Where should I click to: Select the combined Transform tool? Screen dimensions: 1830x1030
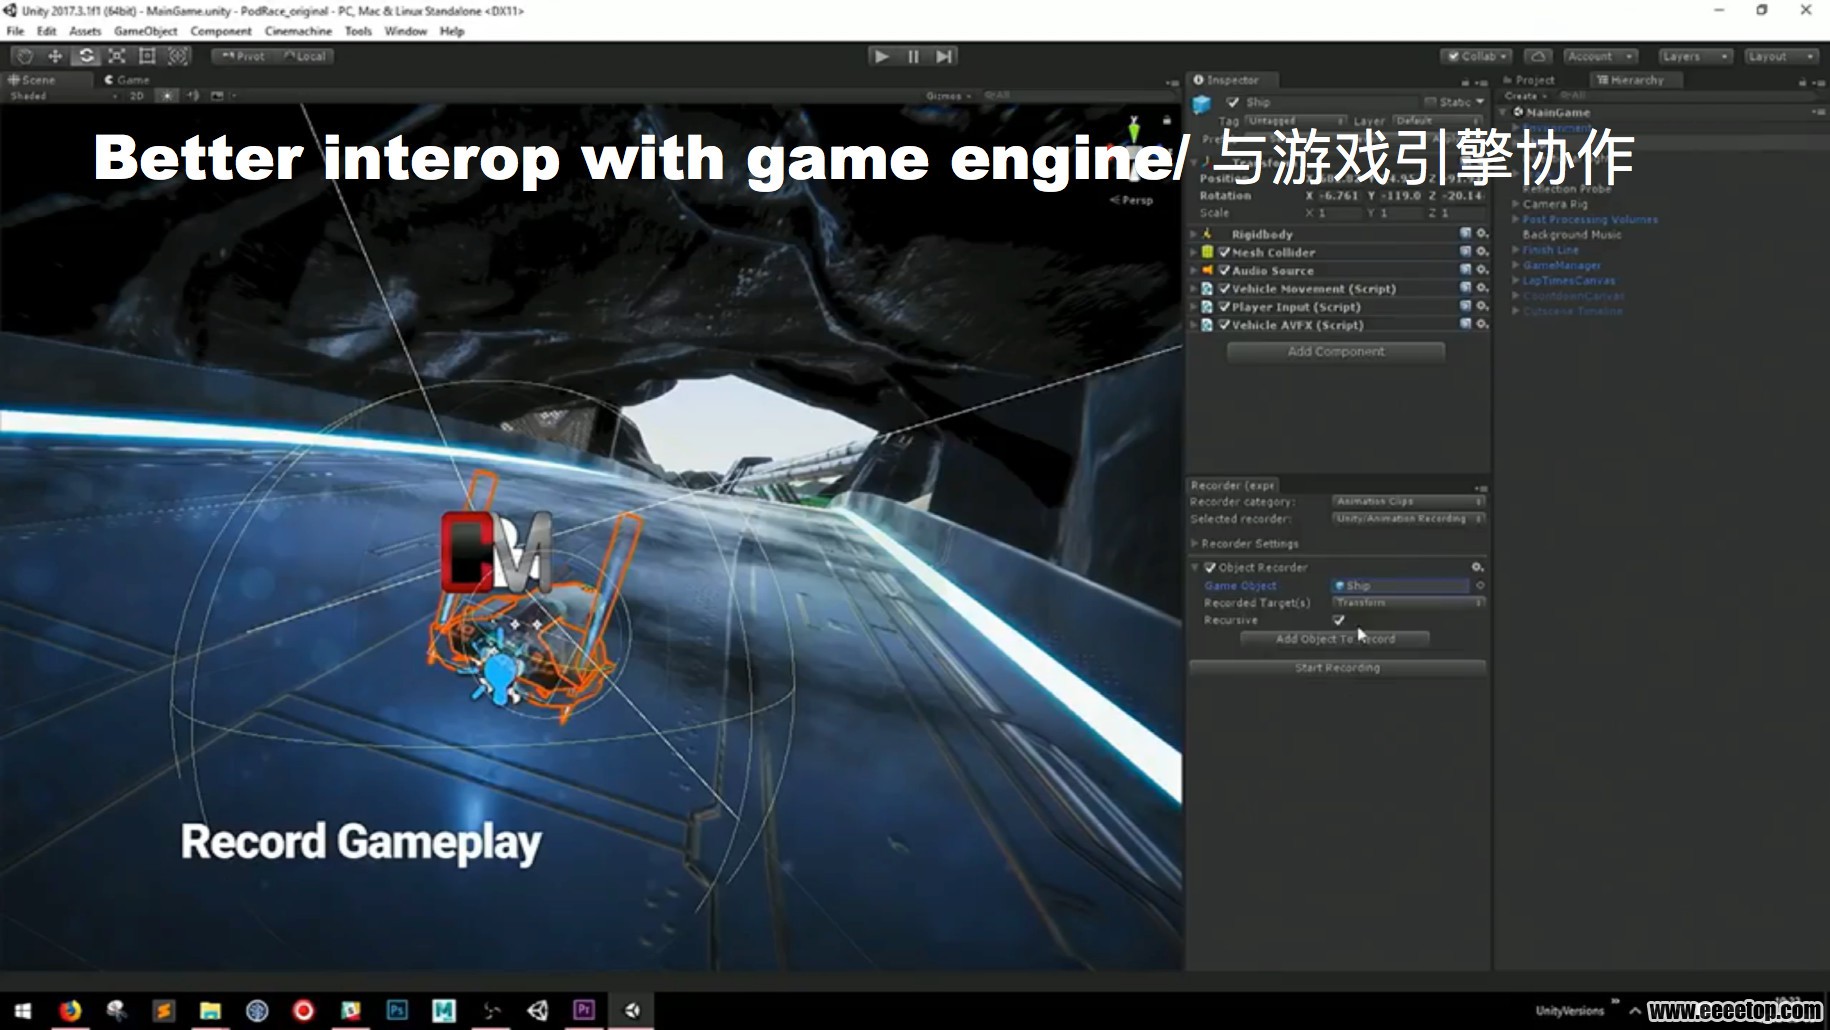[x=178, y=56]
